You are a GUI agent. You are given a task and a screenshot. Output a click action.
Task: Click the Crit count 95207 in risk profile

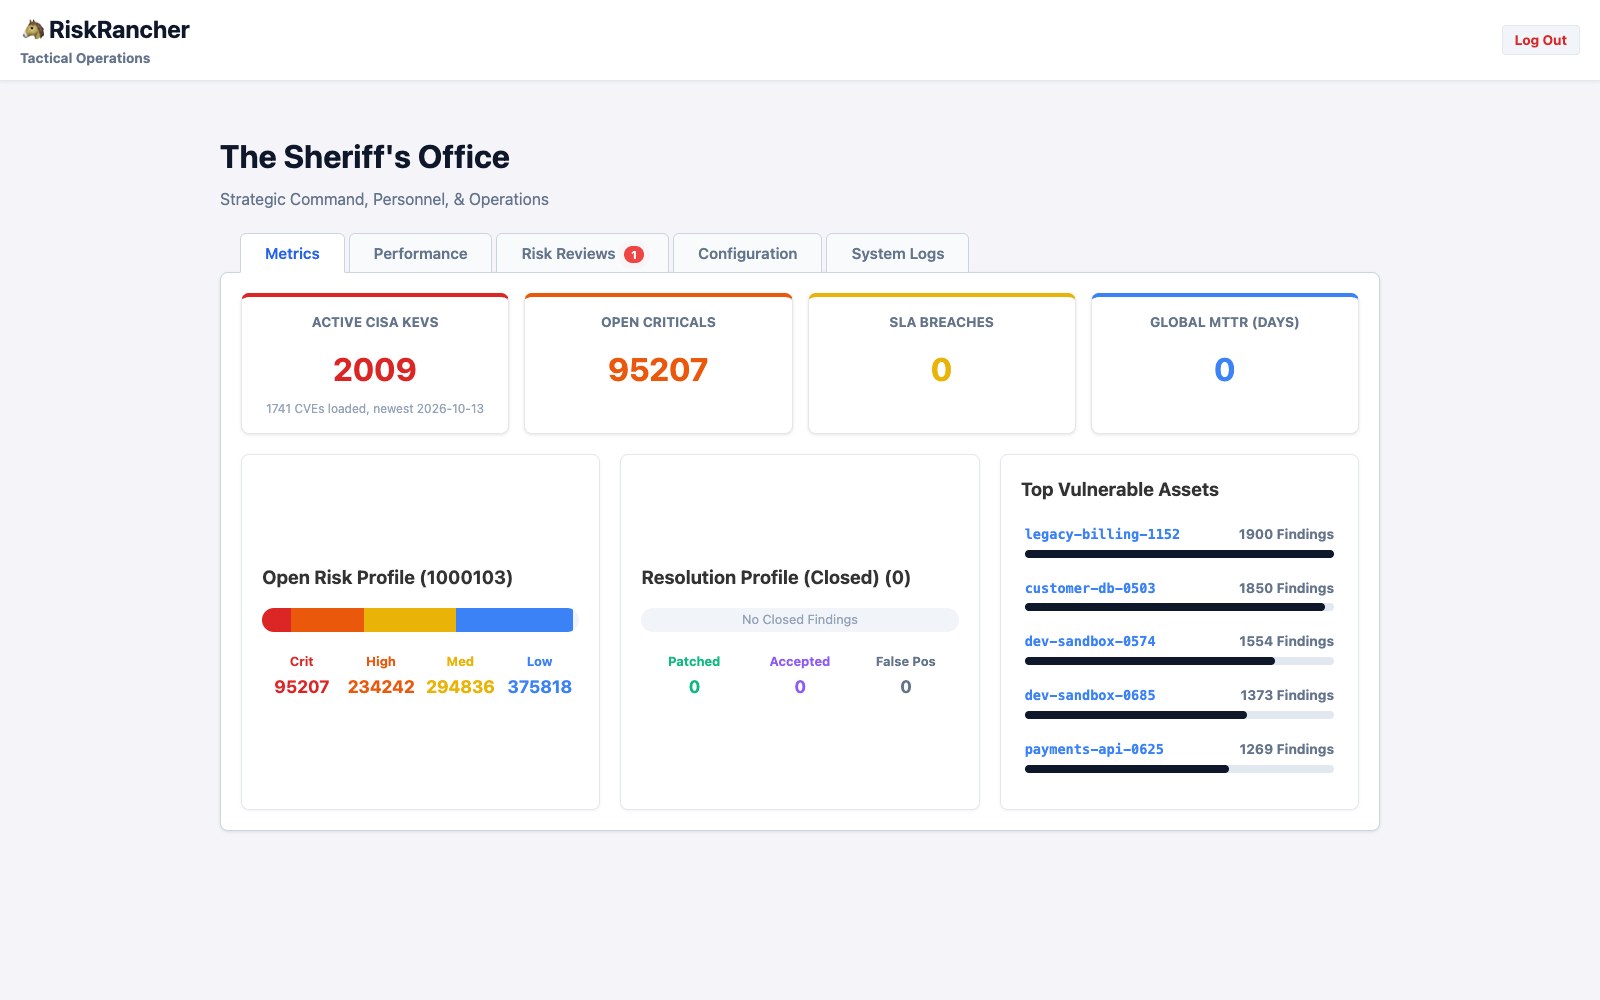(x=302, y=687)
